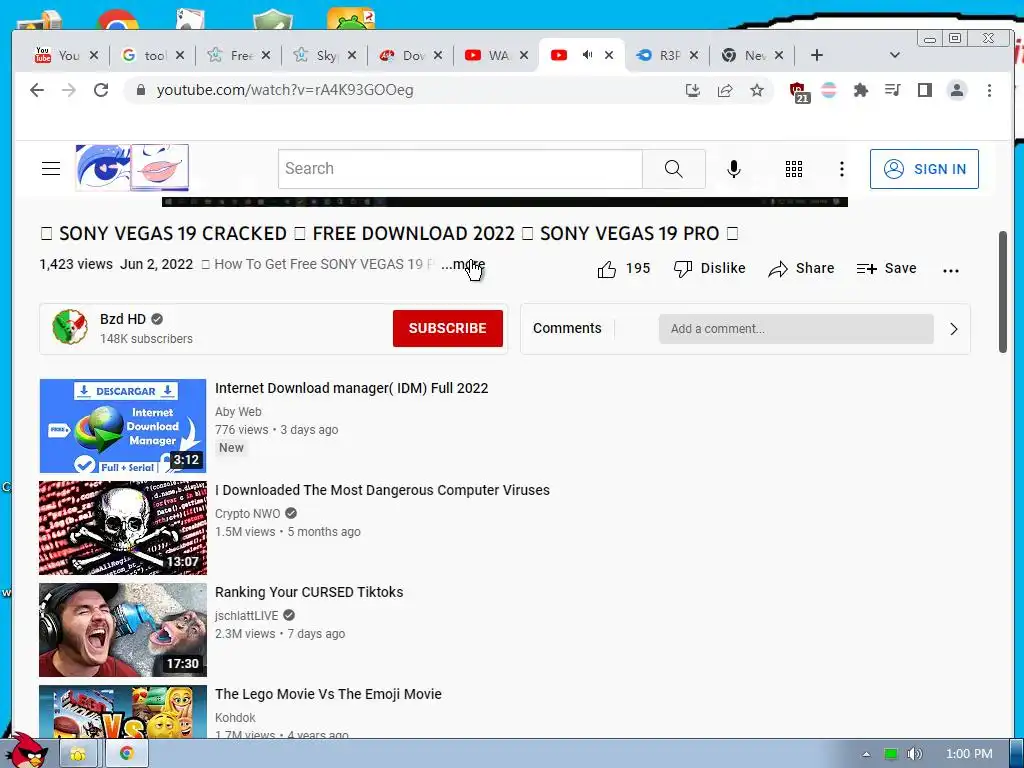Show hidden tray icons arrow
1024x768 pixels.
pos(866,754)
